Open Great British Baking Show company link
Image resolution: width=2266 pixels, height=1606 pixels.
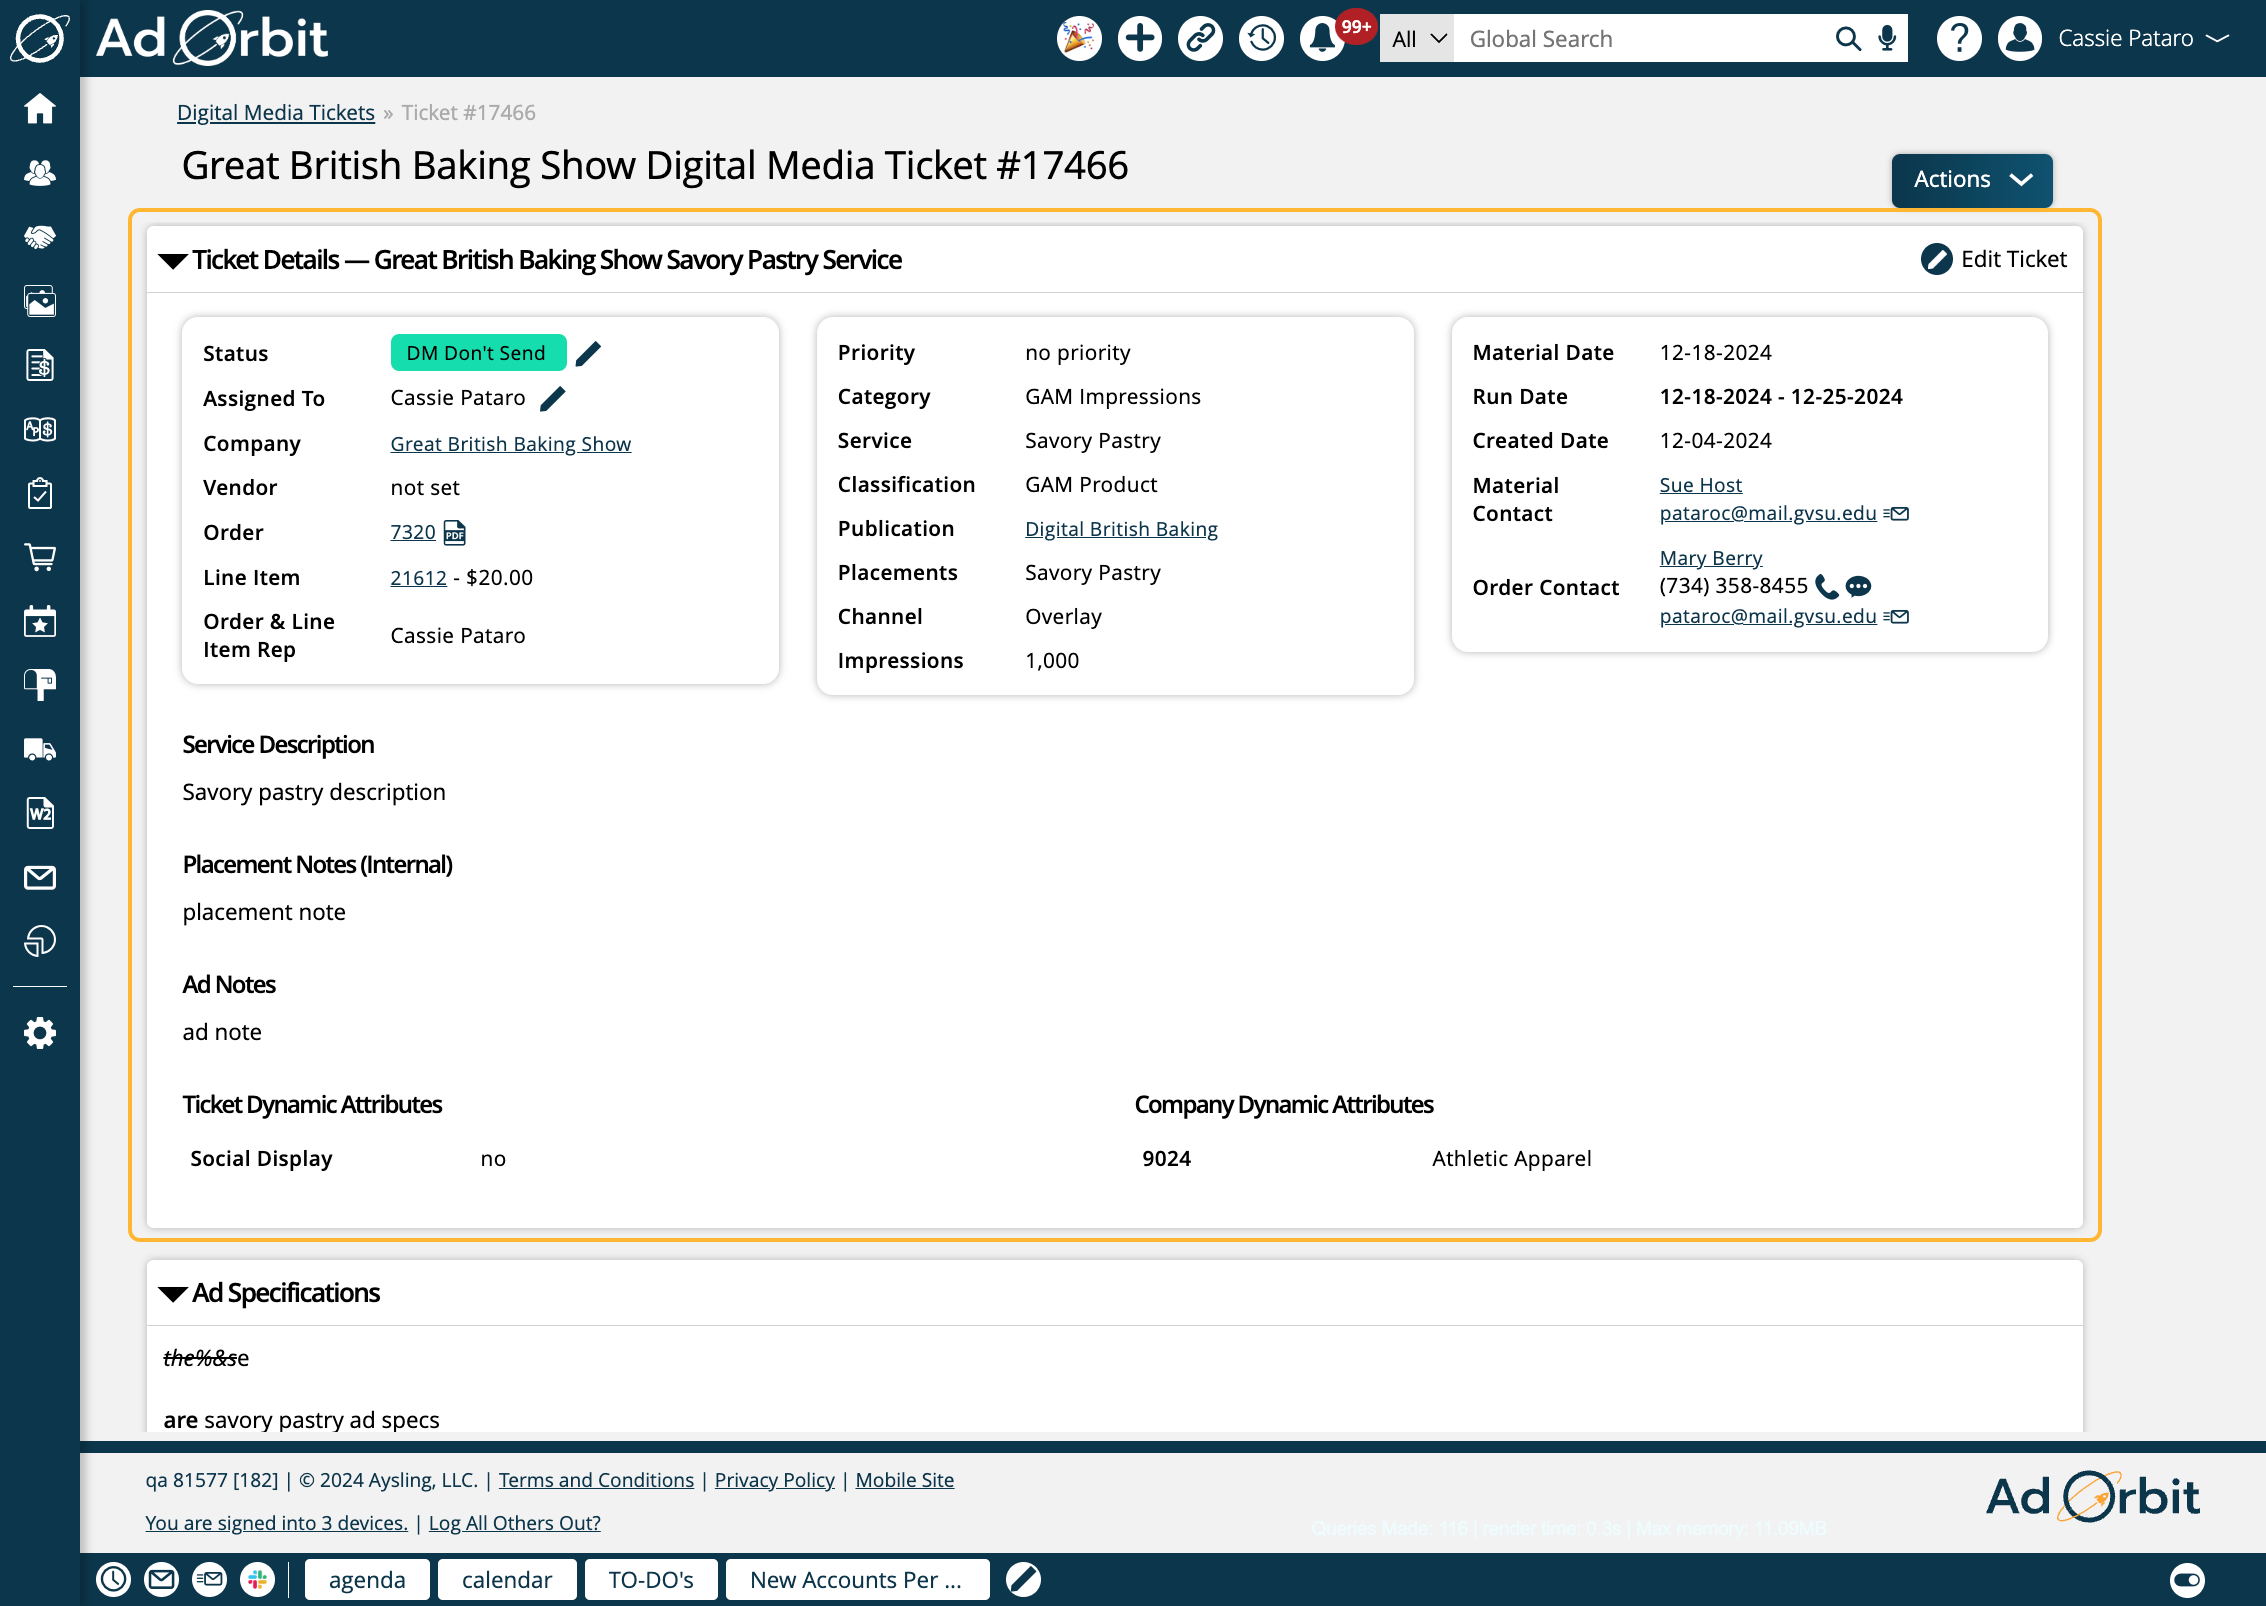pyautogui.click(x=511, y=443)
